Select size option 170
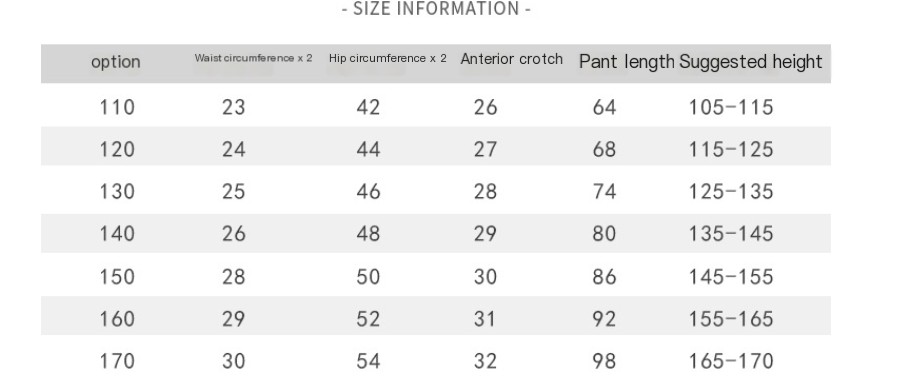898x384 pixels. tap(117, 361)
